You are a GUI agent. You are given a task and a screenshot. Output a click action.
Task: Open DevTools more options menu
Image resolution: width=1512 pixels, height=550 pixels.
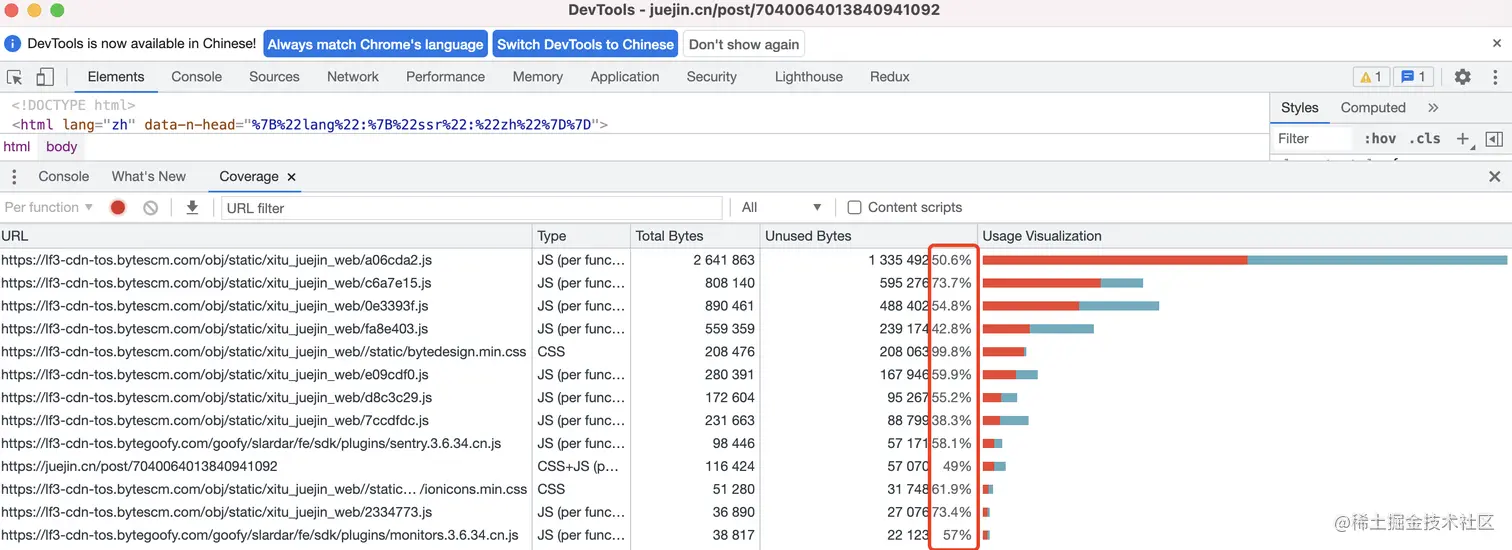tap(1493, 77)
